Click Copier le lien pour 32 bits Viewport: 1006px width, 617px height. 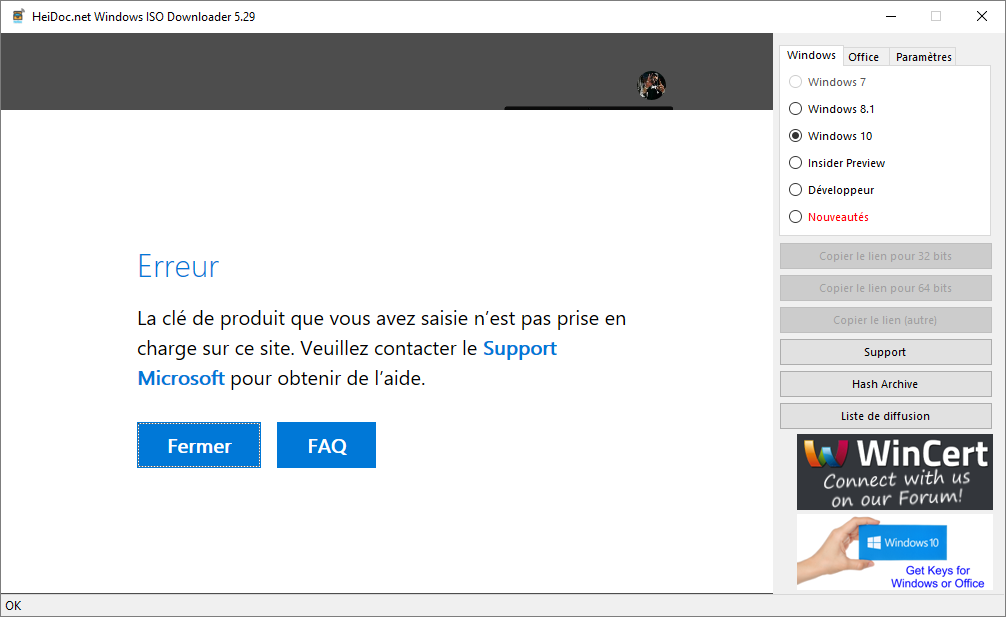[x=885, y=256]
